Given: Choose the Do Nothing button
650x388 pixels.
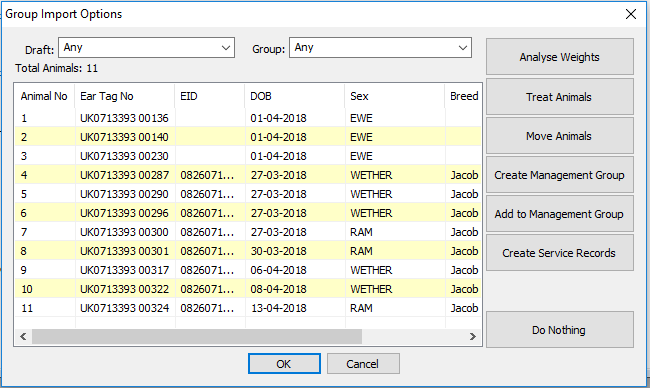Looking at the screenshot, I should pyautogui.click(x=560, y=330).
